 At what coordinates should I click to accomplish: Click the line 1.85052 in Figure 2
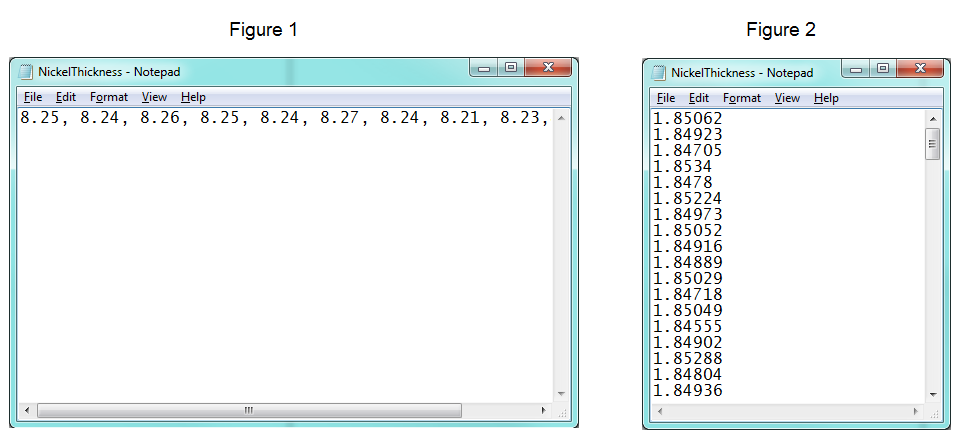pos(687,230)
